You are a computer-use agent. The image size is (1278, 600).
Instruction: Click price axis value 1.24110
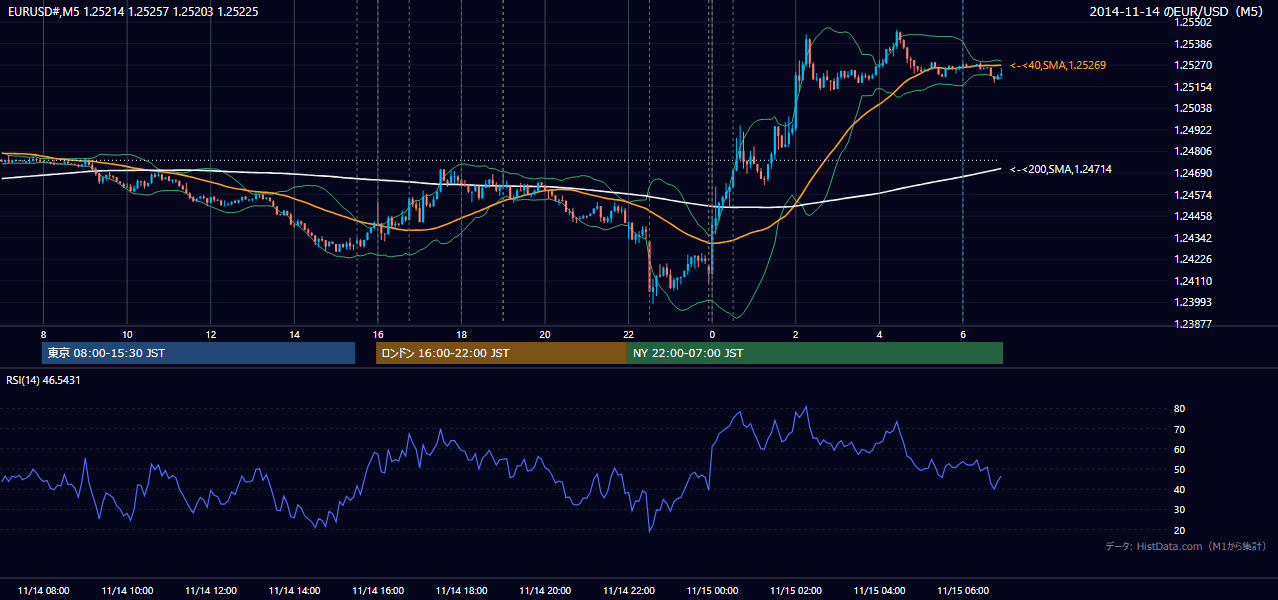pos(1194,281)
